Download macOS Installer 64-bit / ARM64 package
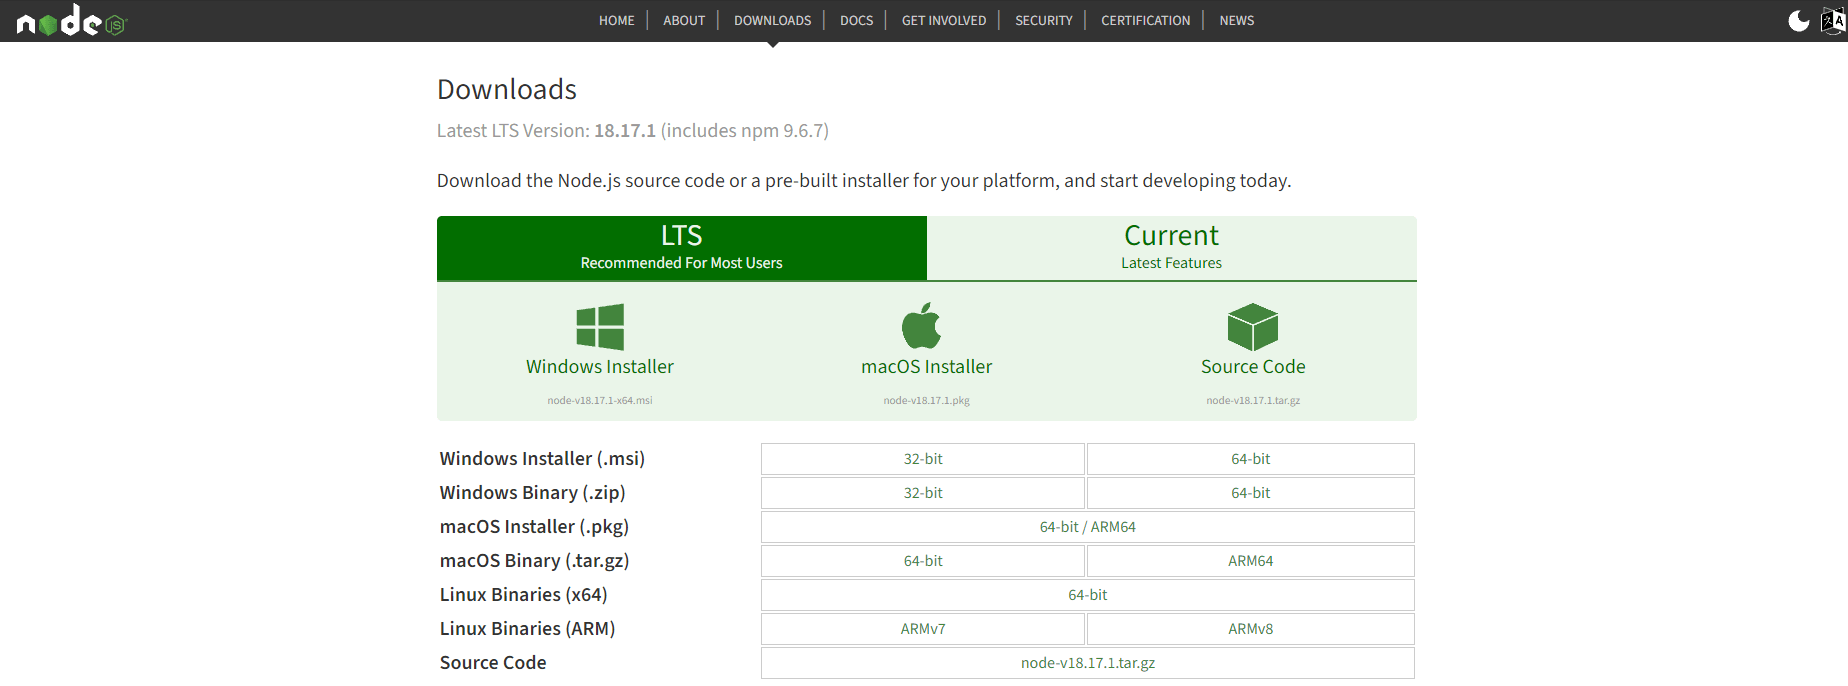 [1088, 527]
